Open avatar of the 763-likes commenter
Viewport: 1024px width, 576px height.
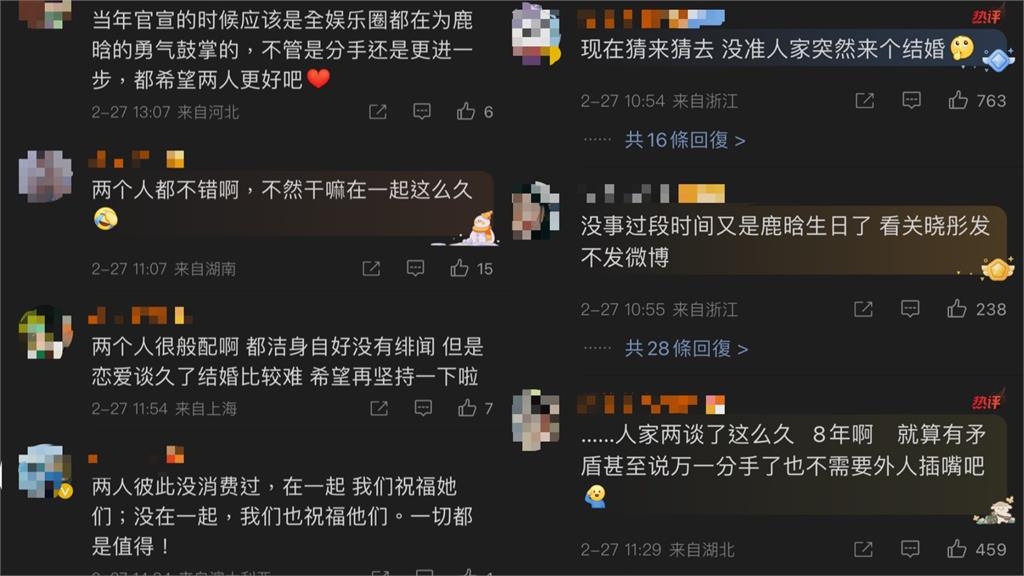pyautogui.click(x=536, y=34)
